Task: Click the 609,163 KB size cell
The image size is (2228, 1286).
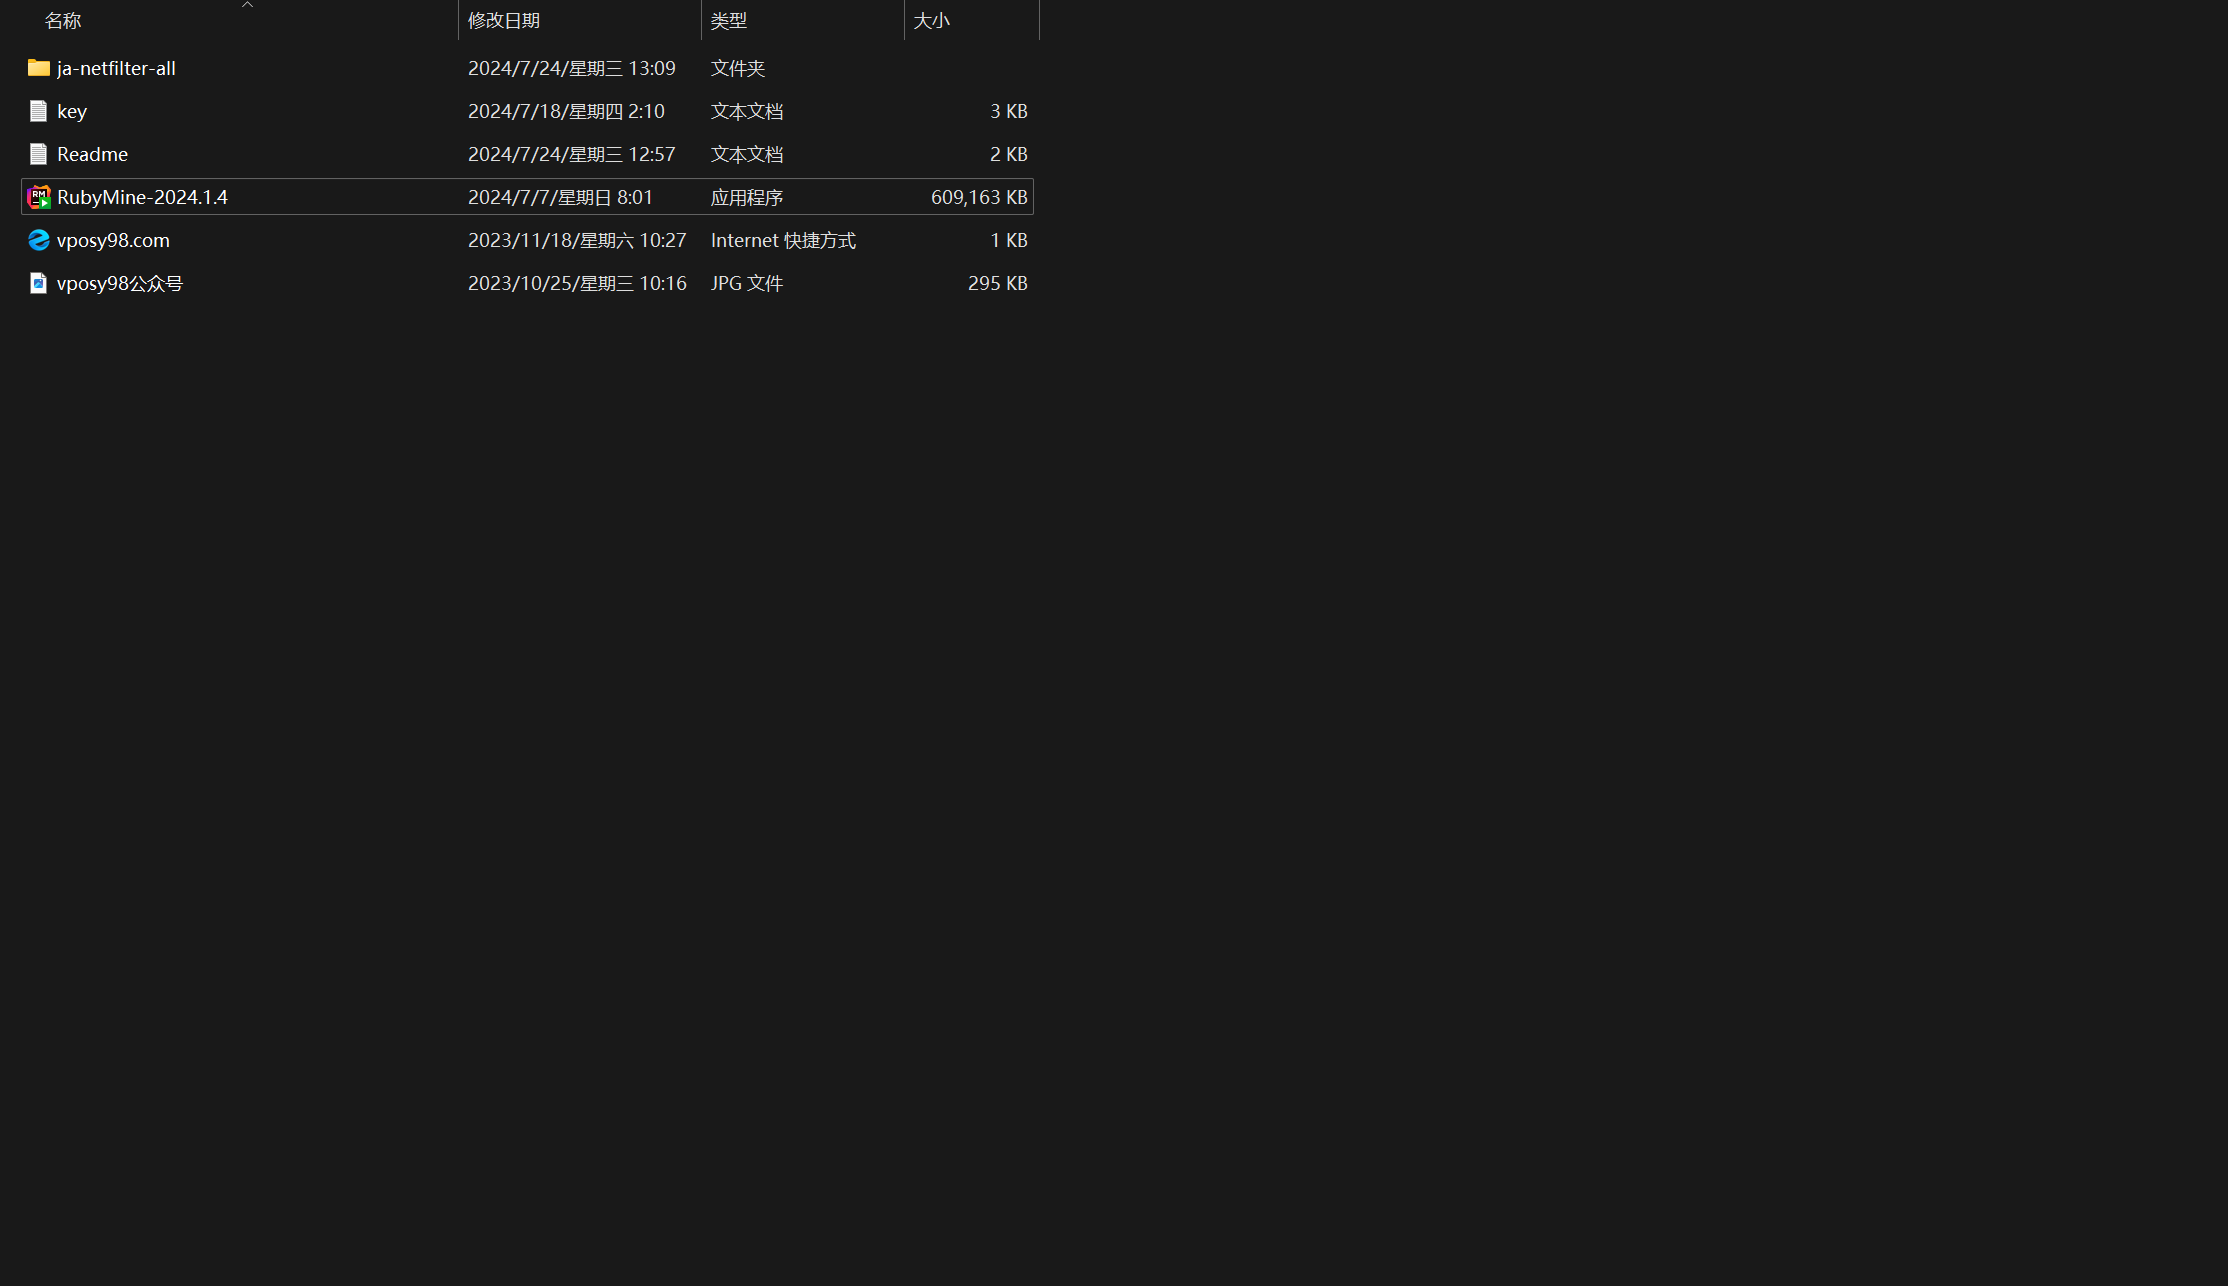Action: [x=978, y=197]
